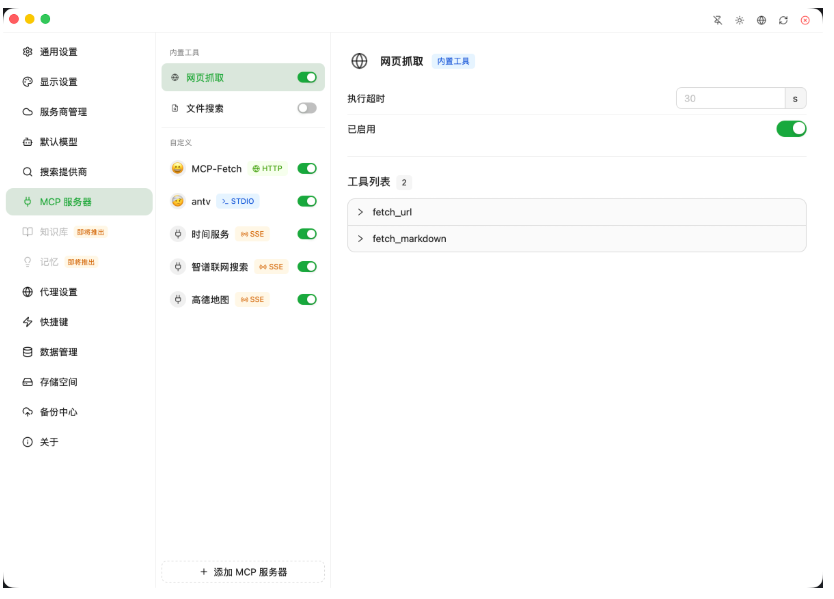The image size is (834, 599).
Task: Click the SSE badge on 高德地图
Action: pyautogui.click(x=253, y=300)
